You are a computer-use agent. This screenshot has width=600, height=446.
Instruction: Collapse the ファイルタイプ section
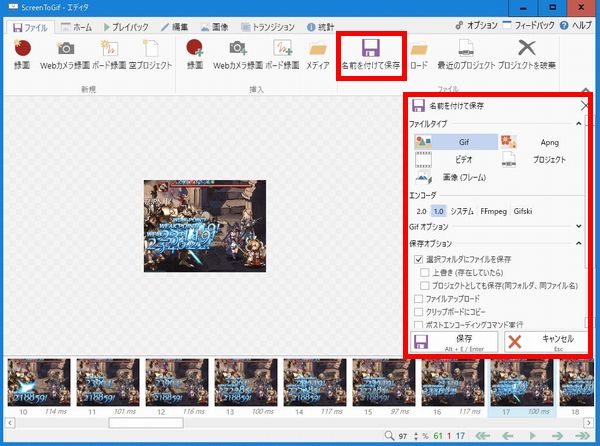point(579,124)
